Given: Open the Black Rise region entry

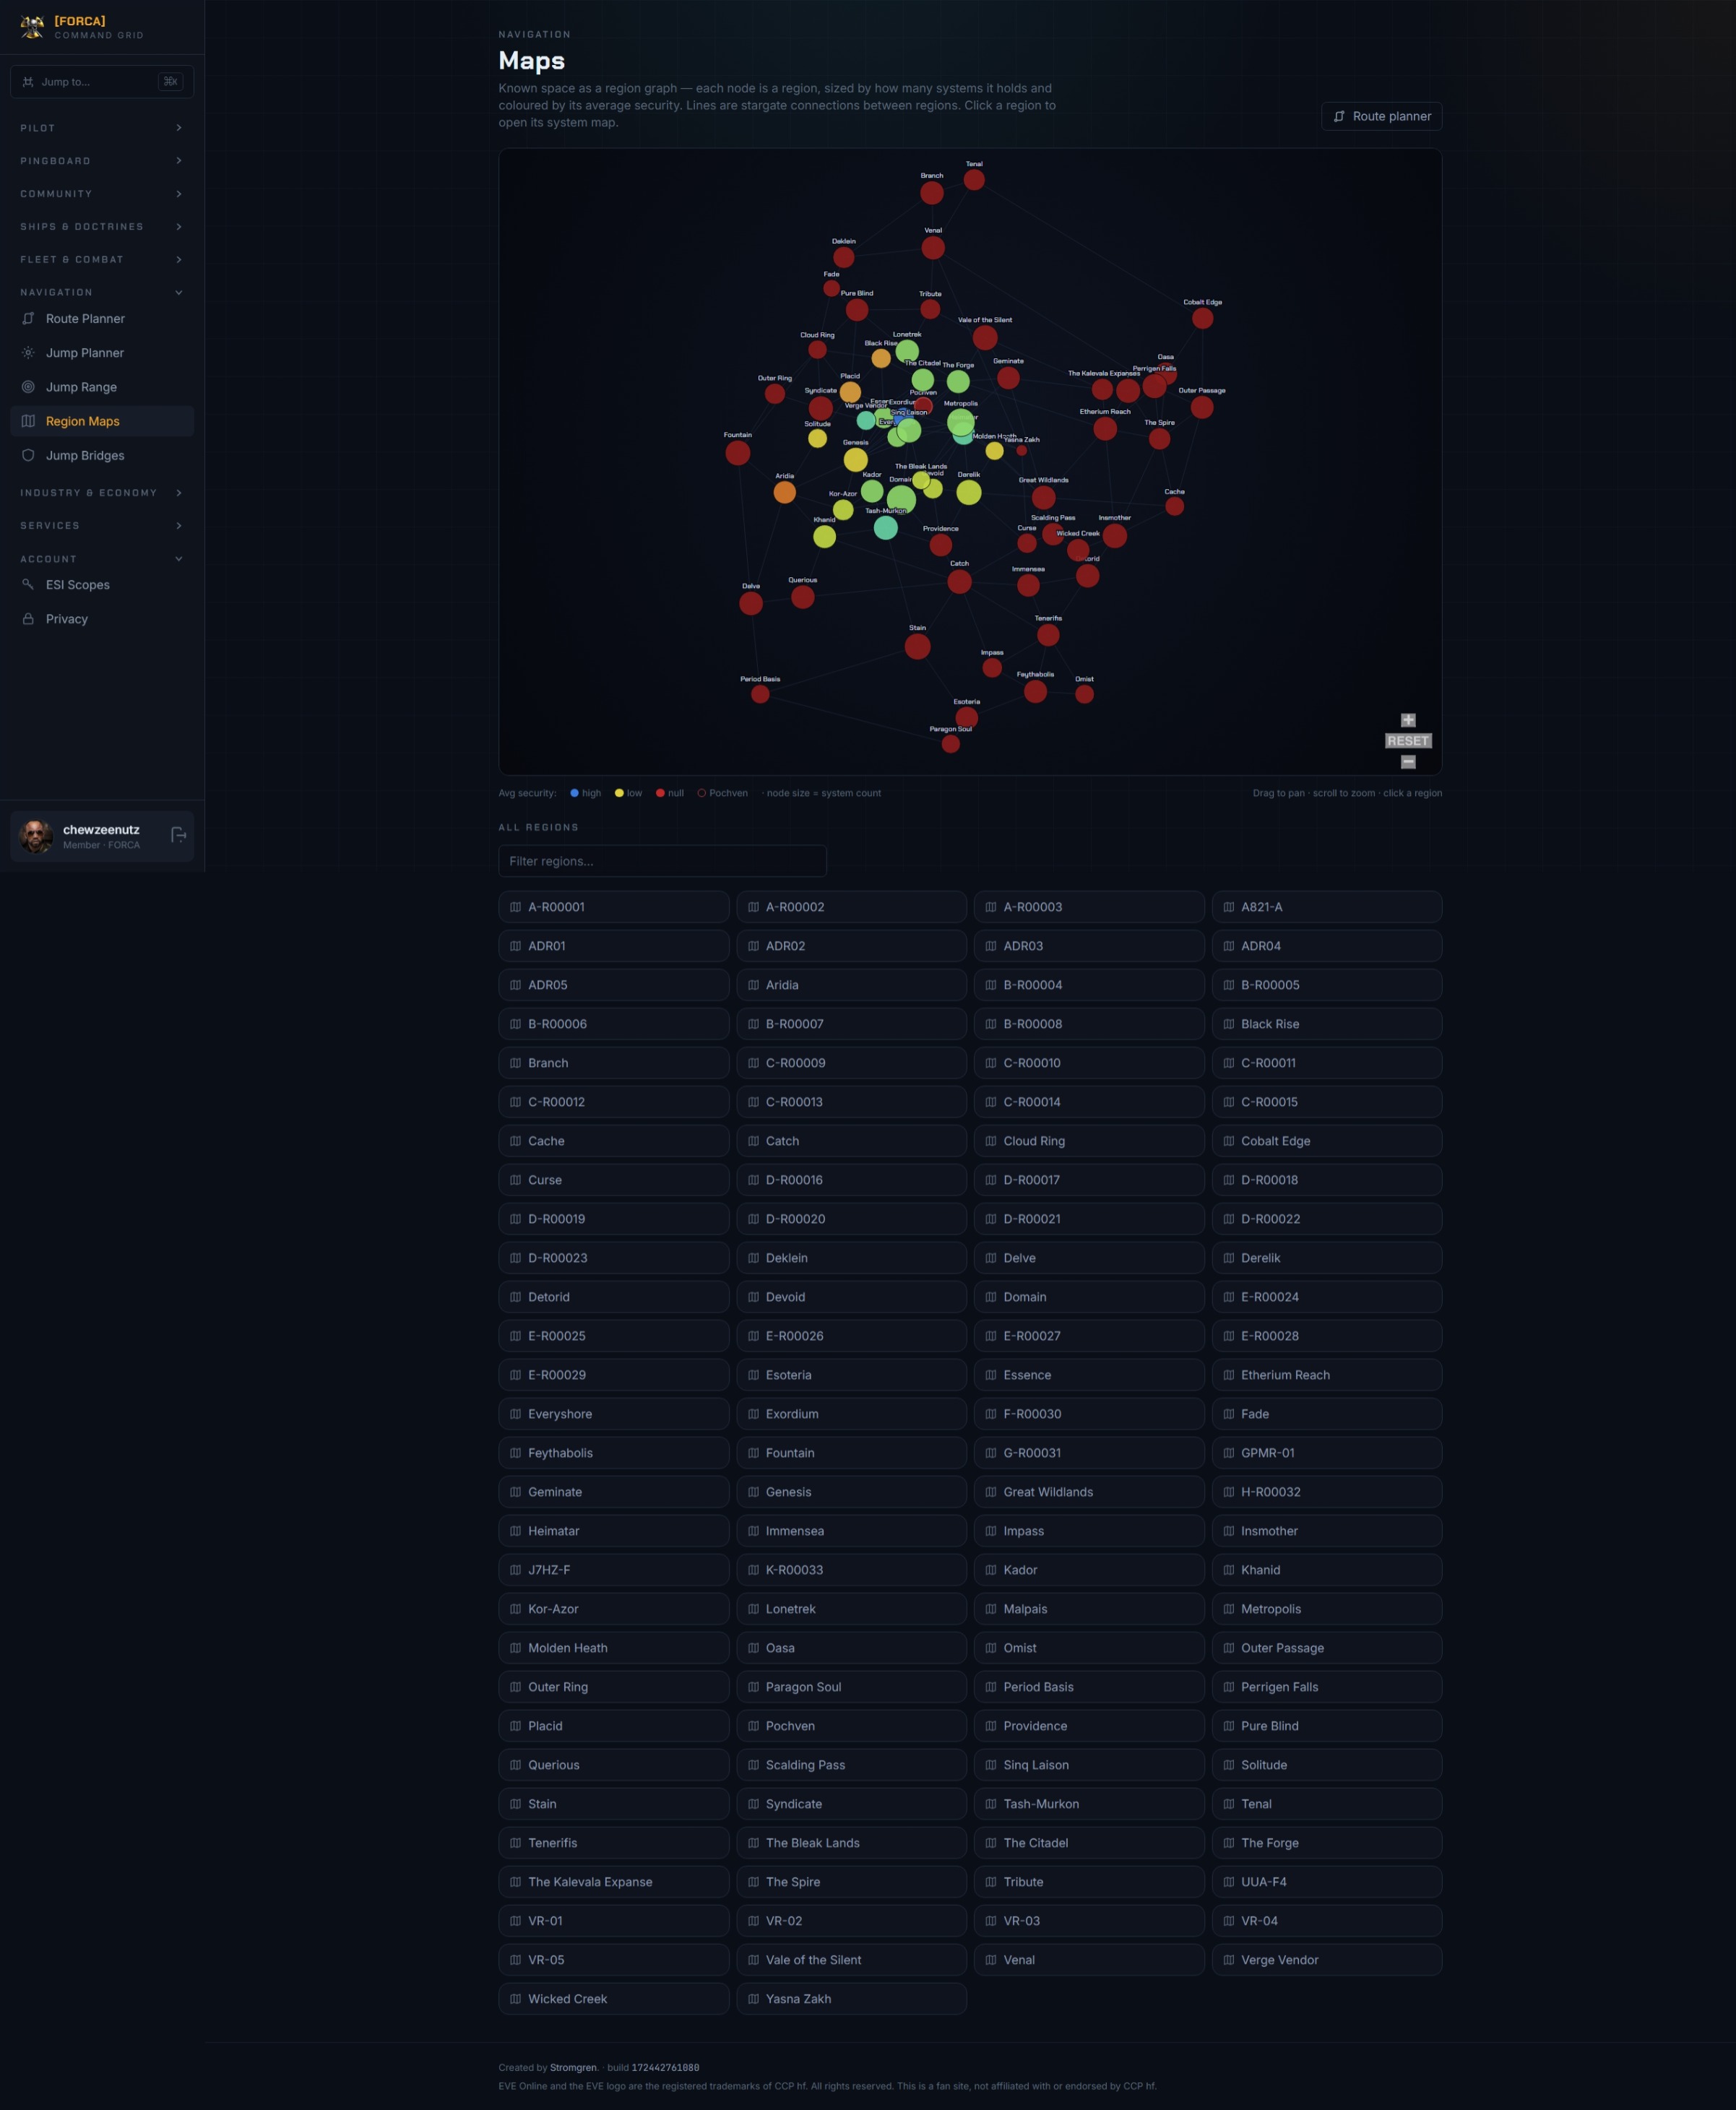Looking at the screenshot, I should tap(1327, 1024).
